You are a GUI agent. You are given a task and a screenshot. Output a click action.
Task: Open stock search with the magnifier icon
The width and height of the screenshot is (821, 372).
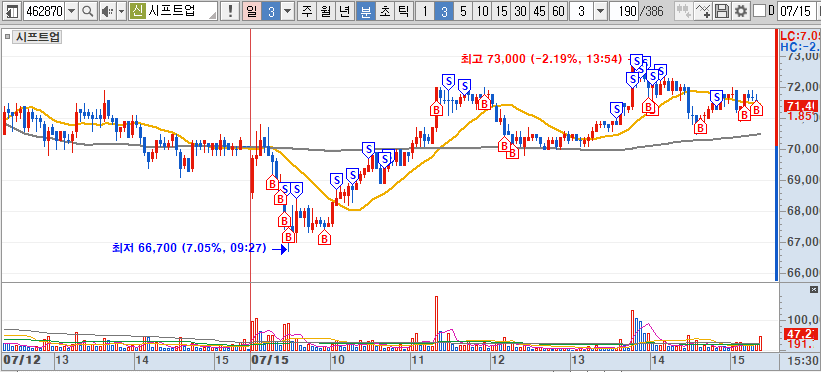[87, 10]
